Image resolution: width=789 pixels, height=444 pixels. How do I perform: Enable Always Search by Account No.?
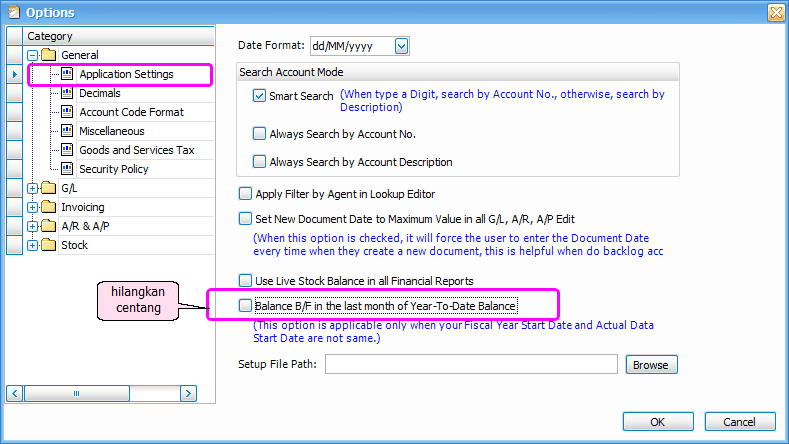[260, 134]
